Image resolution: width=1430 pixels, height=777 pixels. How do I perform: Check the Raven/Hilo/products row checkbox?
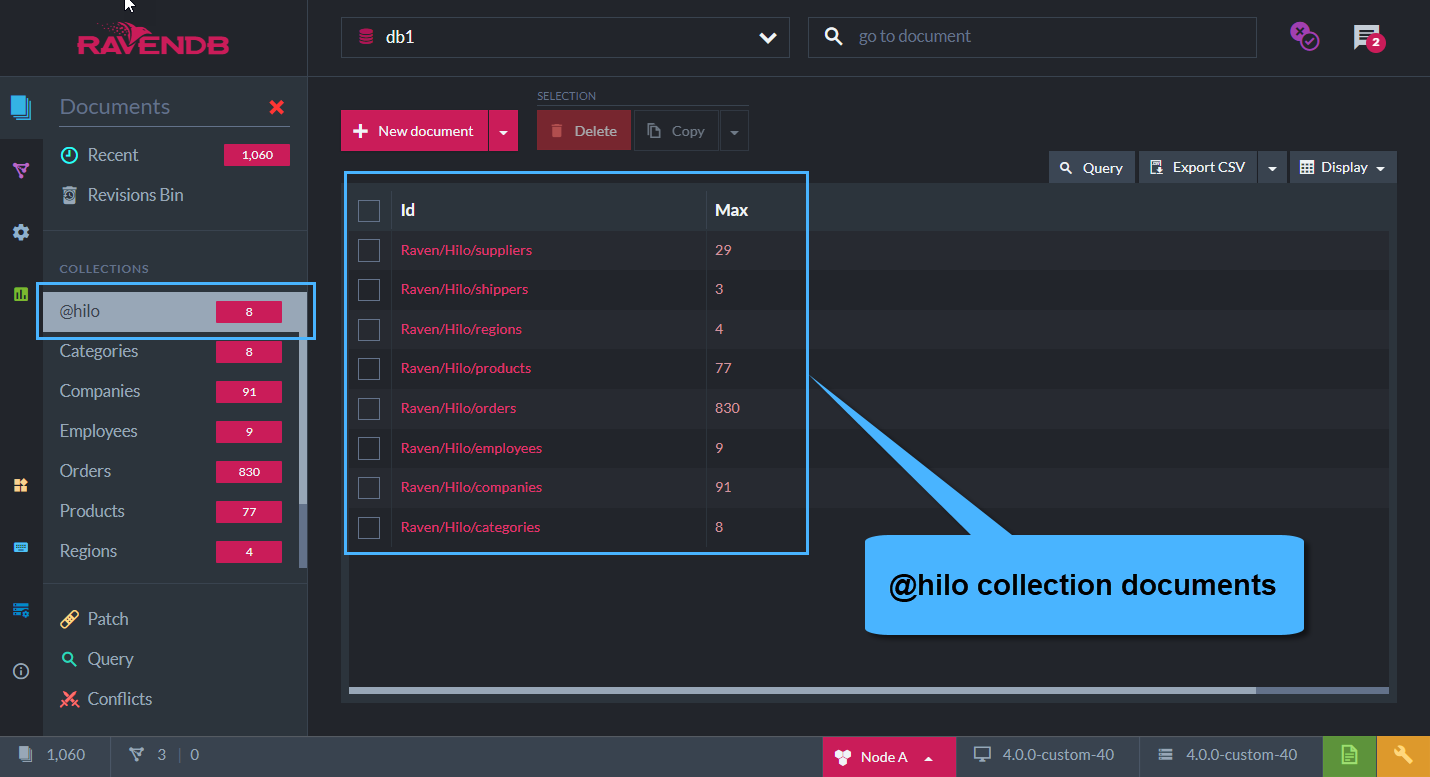pos(369,369)
